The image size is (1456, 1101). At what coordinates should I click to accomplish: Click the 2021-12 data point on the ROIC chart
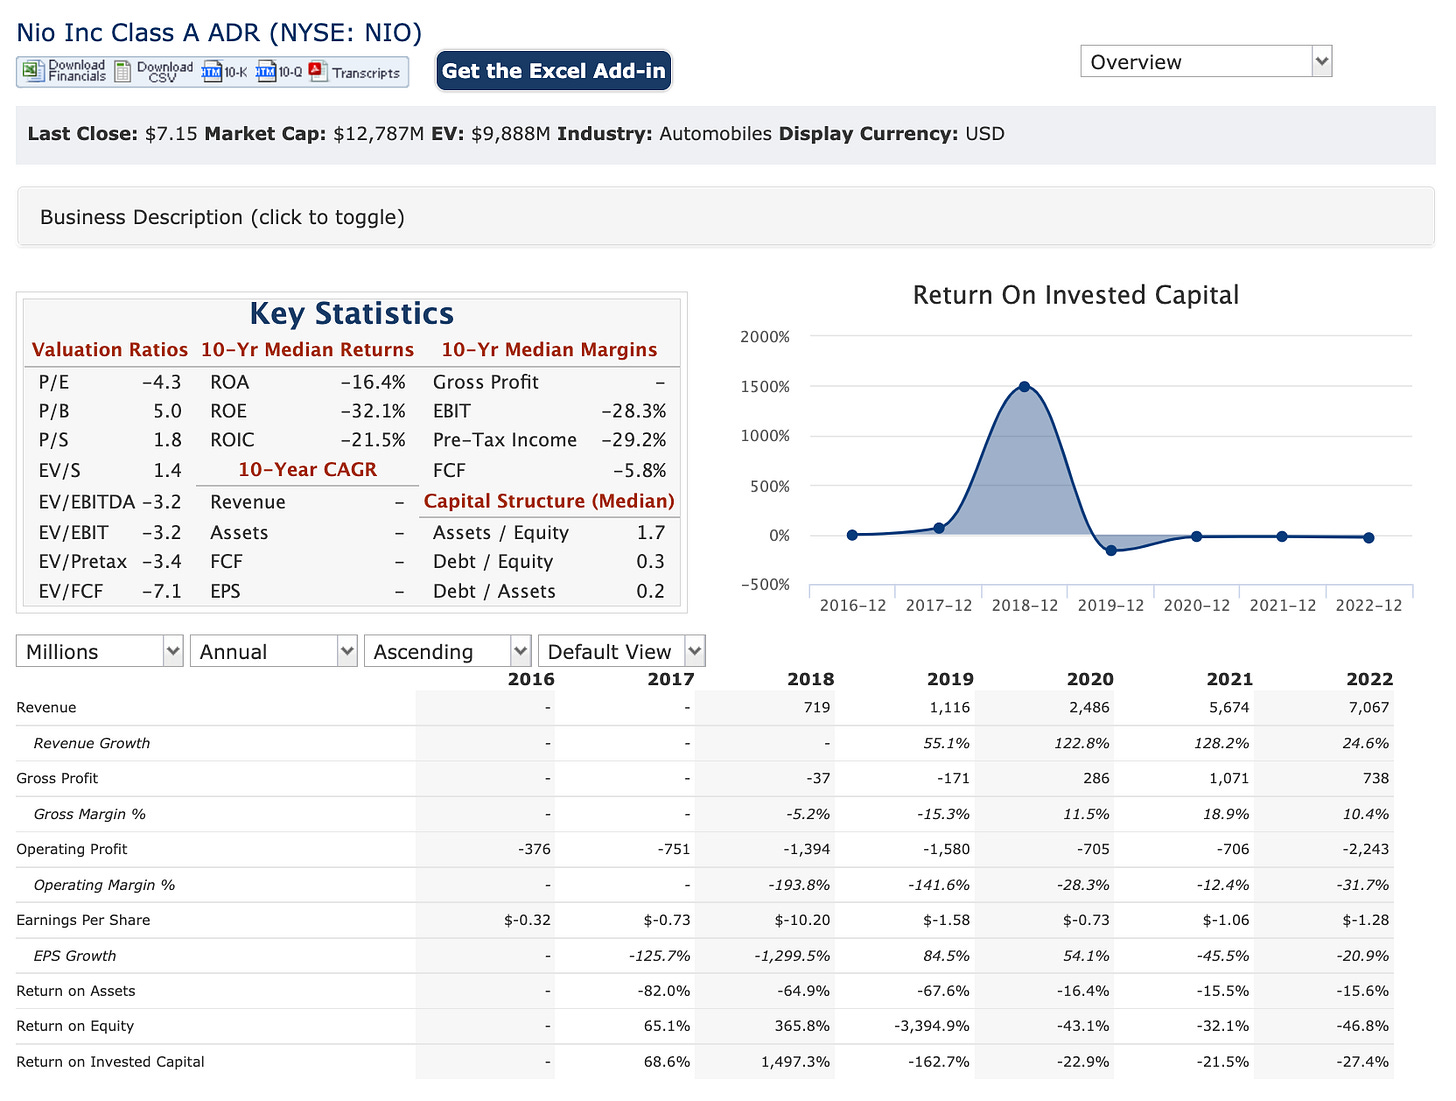pyautogui.click(x=1282, y=537)
